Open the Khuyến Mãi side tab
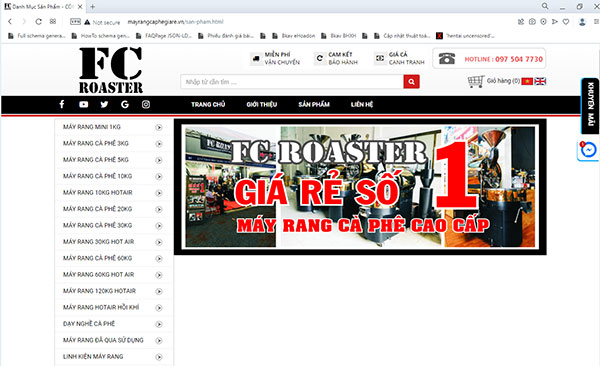Image resolution: width=600 pixels, height=366 pixels. (590, 106)
